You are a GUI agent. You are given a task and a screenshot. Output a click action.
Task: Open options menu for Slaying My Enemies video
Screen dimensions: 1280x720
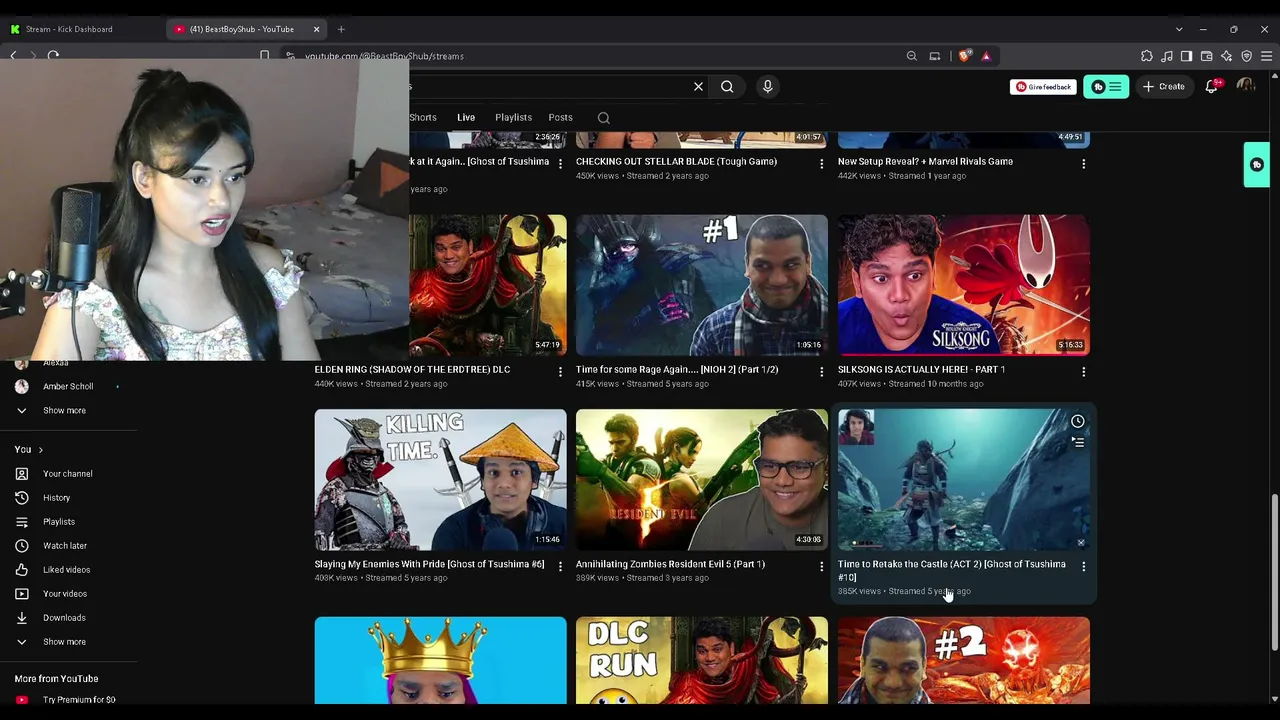(x=560, y=567)
